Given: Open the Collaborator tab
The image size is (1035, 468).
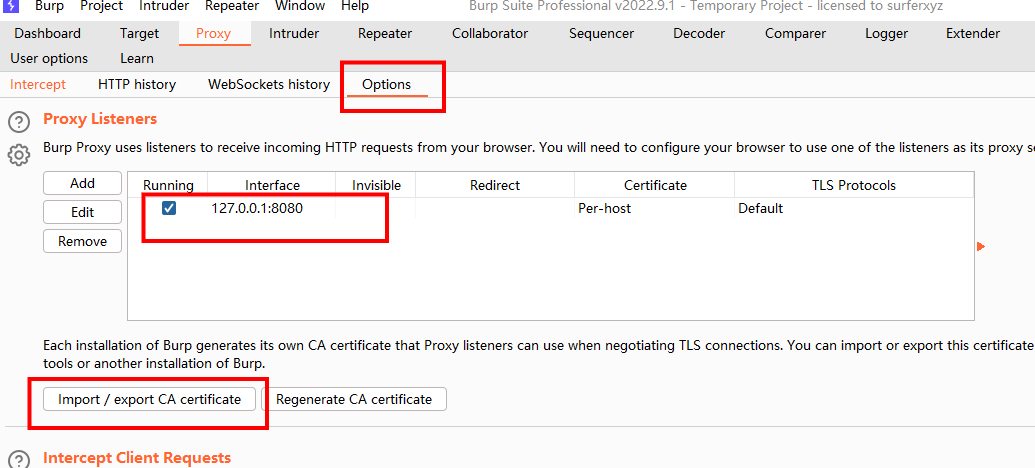Looking at the screenshot, I should tap(490, 33).
